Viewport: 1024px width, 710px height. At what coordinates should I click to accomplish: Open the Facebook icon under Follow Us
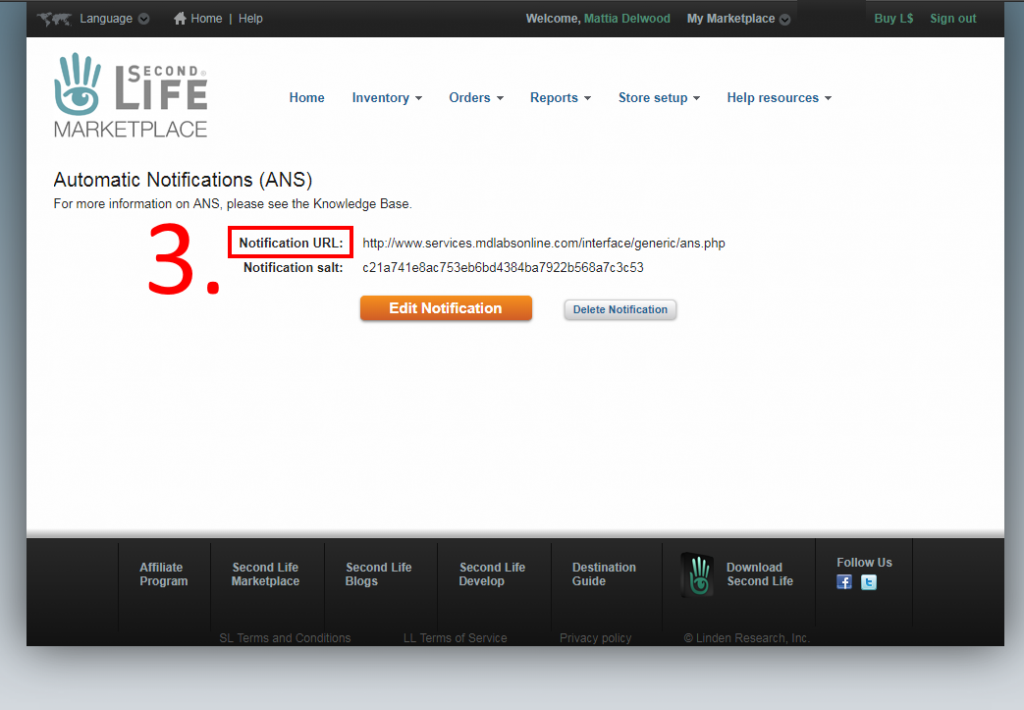coord(844,582)
